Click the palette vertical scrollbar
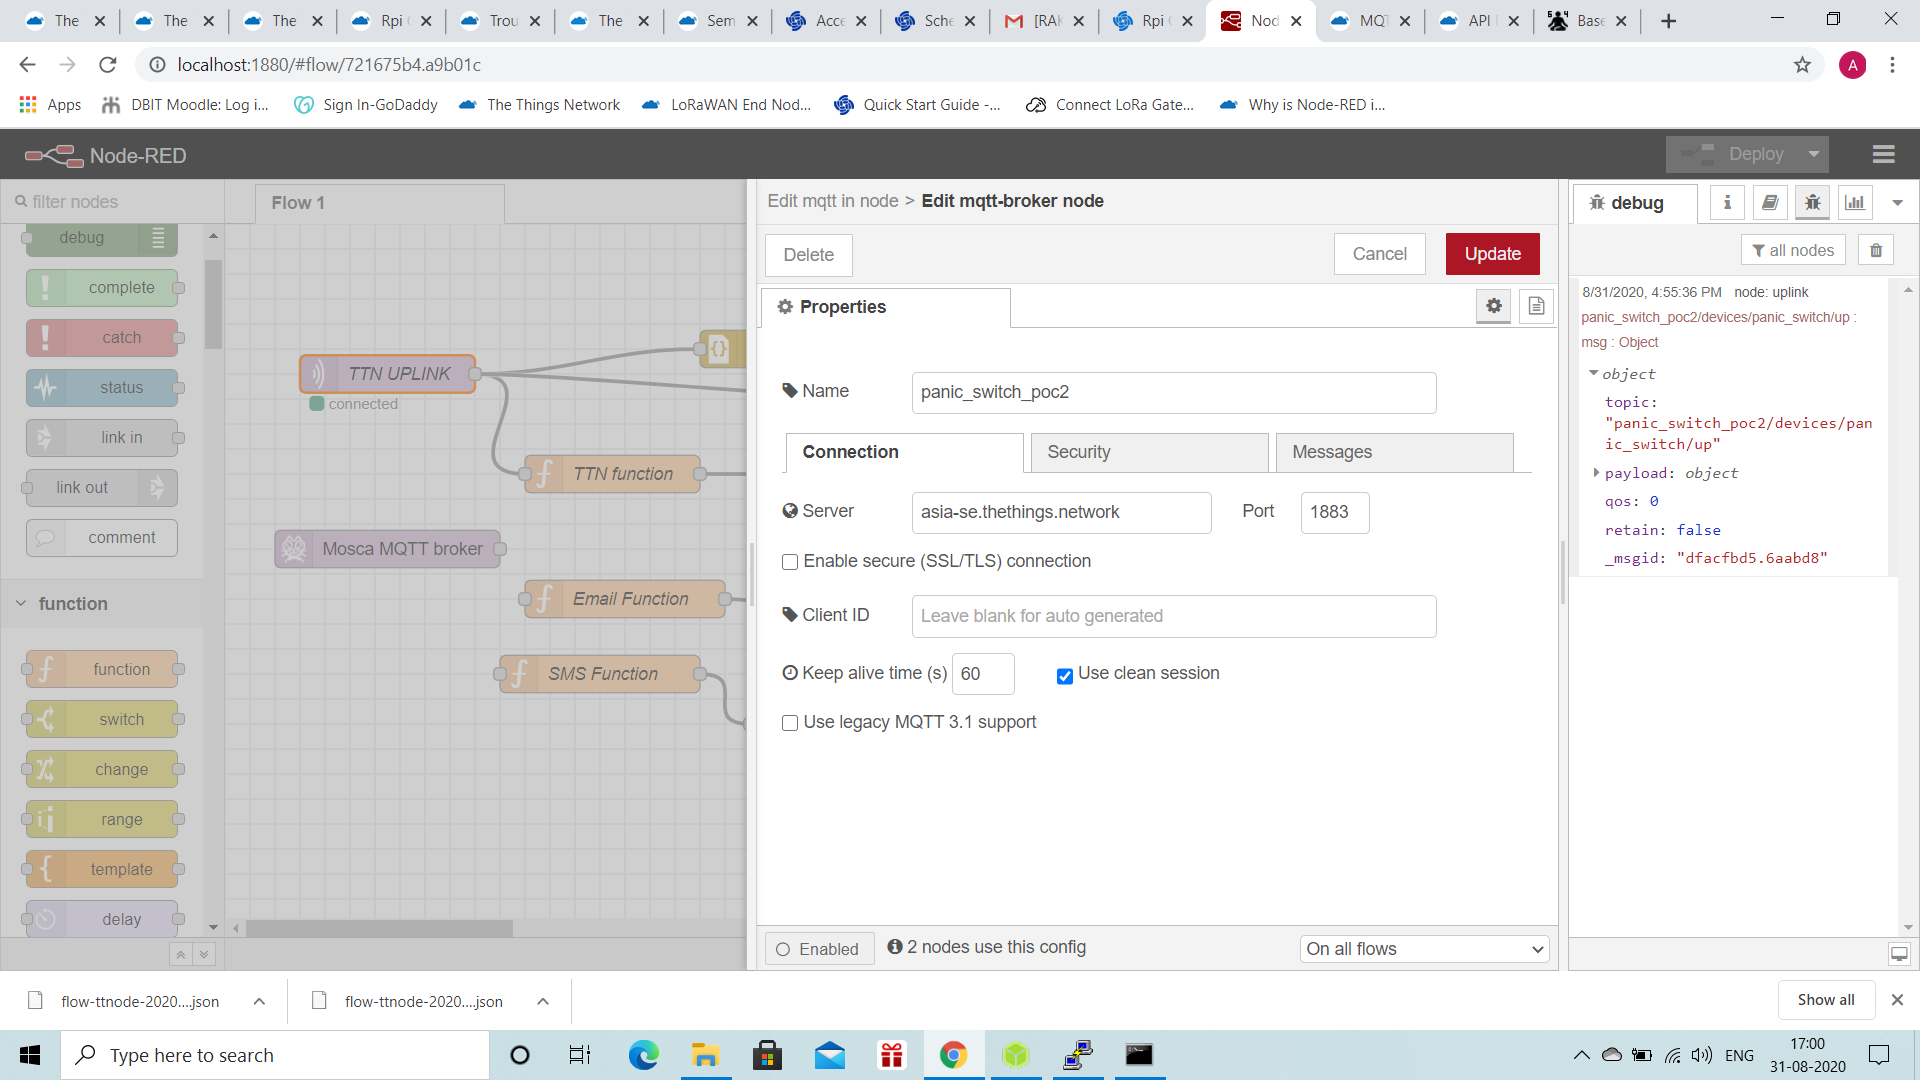Screen dimensions: 1920x1080 click(213, 303)
